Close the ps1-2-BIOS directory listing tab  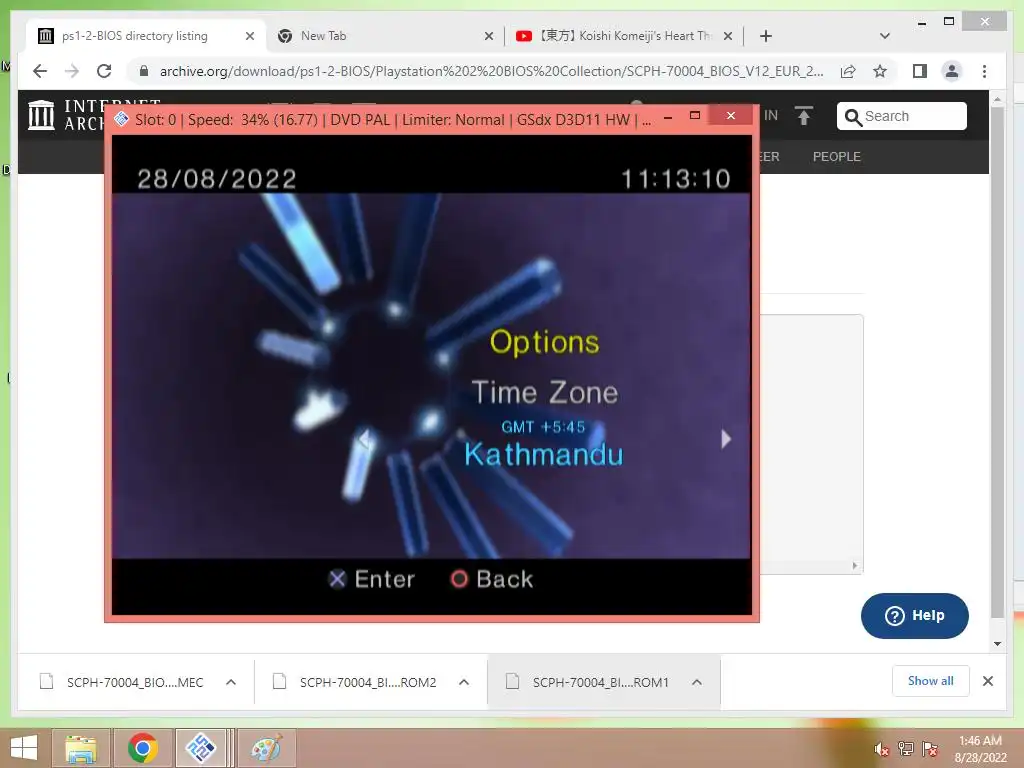pyautogui.click(x=249, y=36)
